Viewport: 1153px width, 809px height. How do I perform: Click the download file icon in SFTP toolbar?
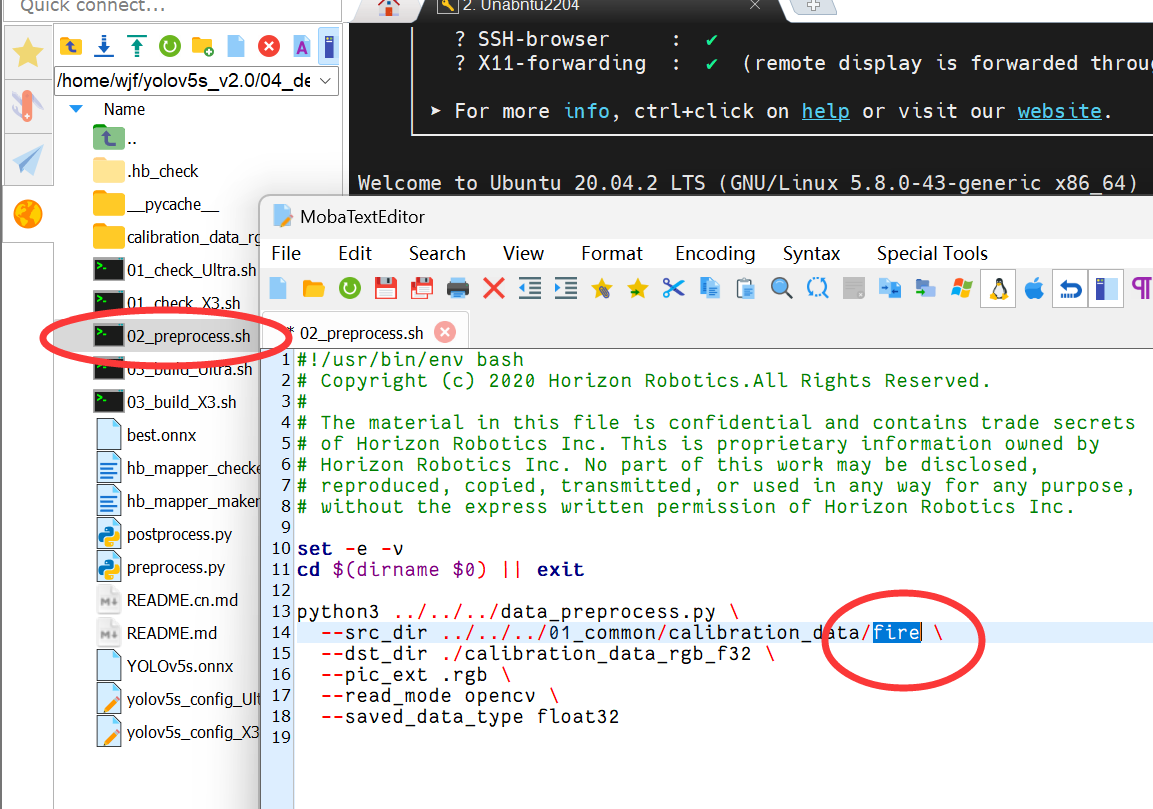[x=103, y=46]
